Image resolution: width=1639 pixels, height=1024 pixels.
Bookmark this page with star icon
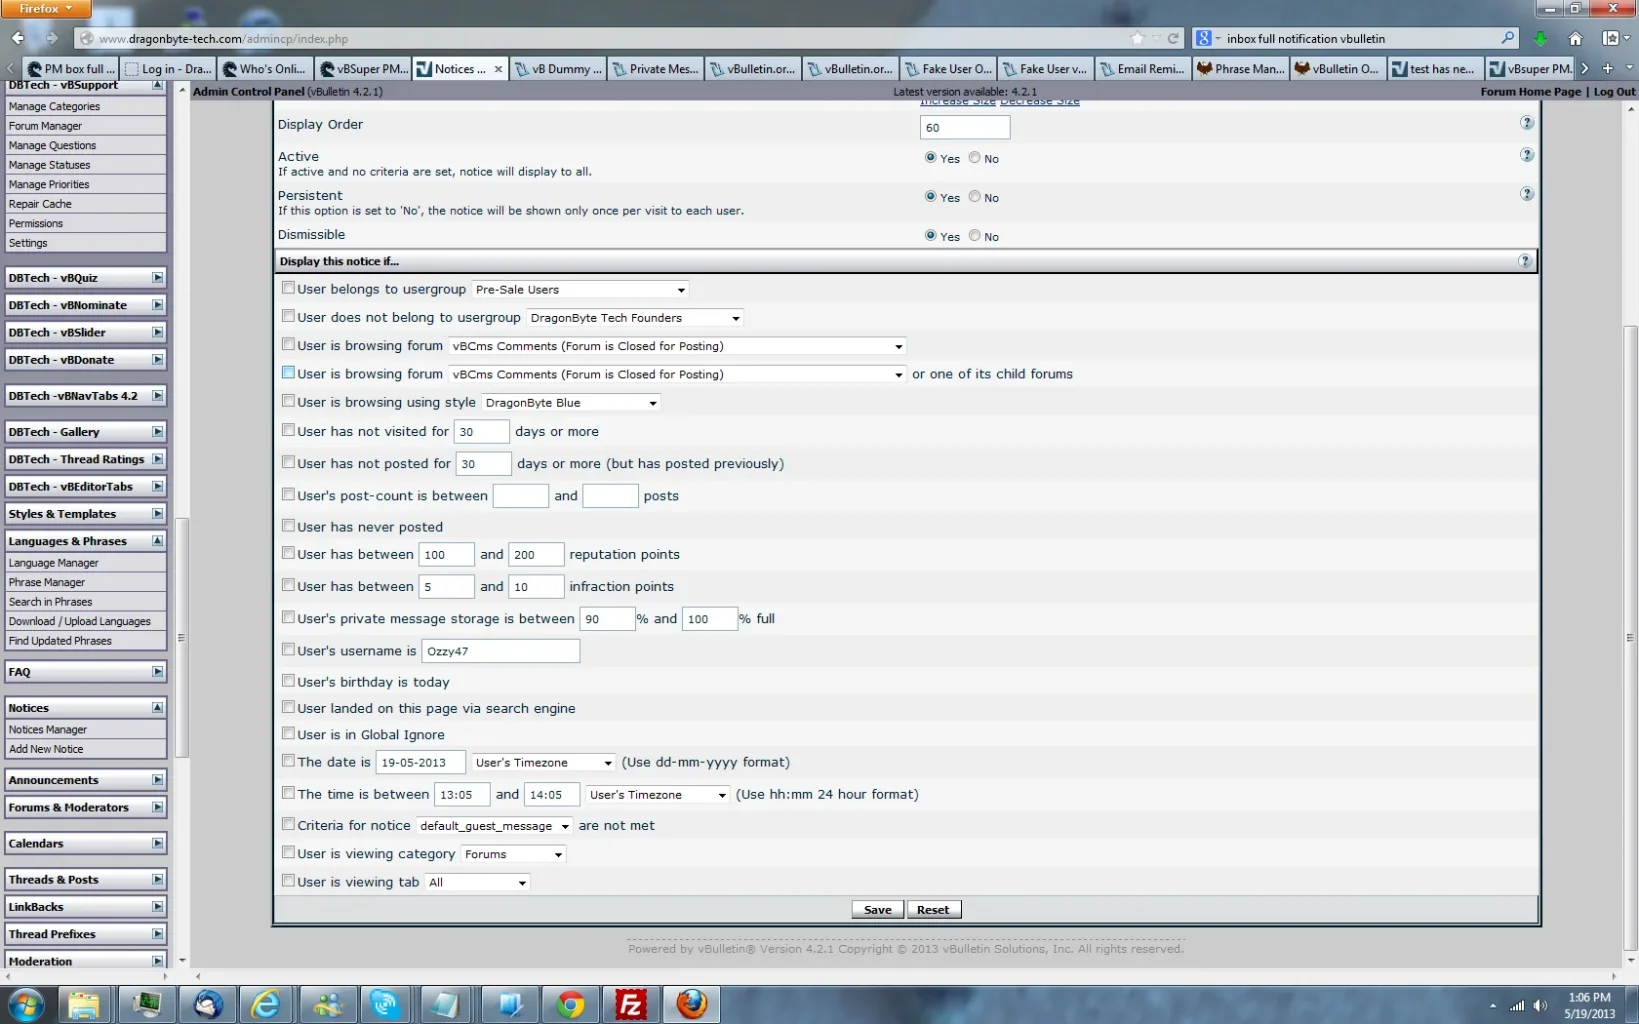[1137, 38]
